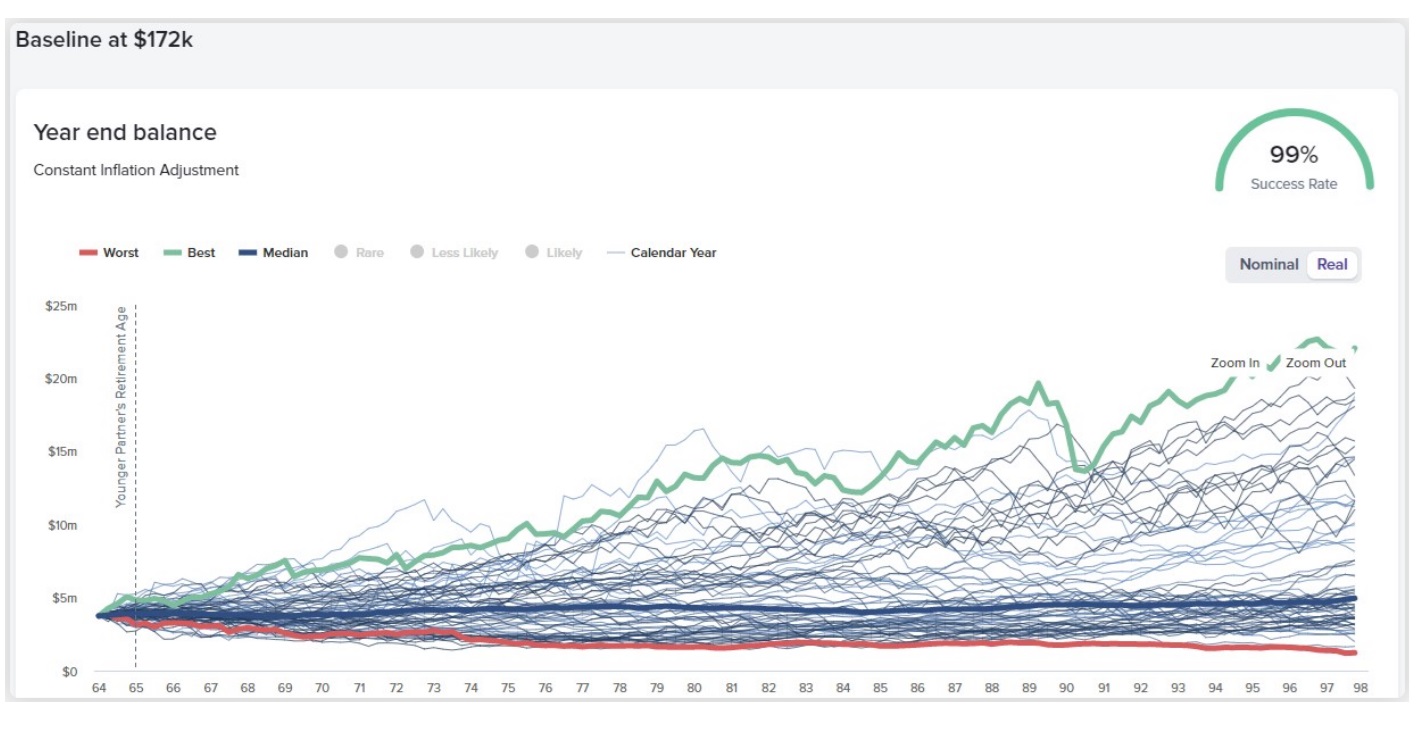Click age 80 on the x-axis

tap(693, 689)
